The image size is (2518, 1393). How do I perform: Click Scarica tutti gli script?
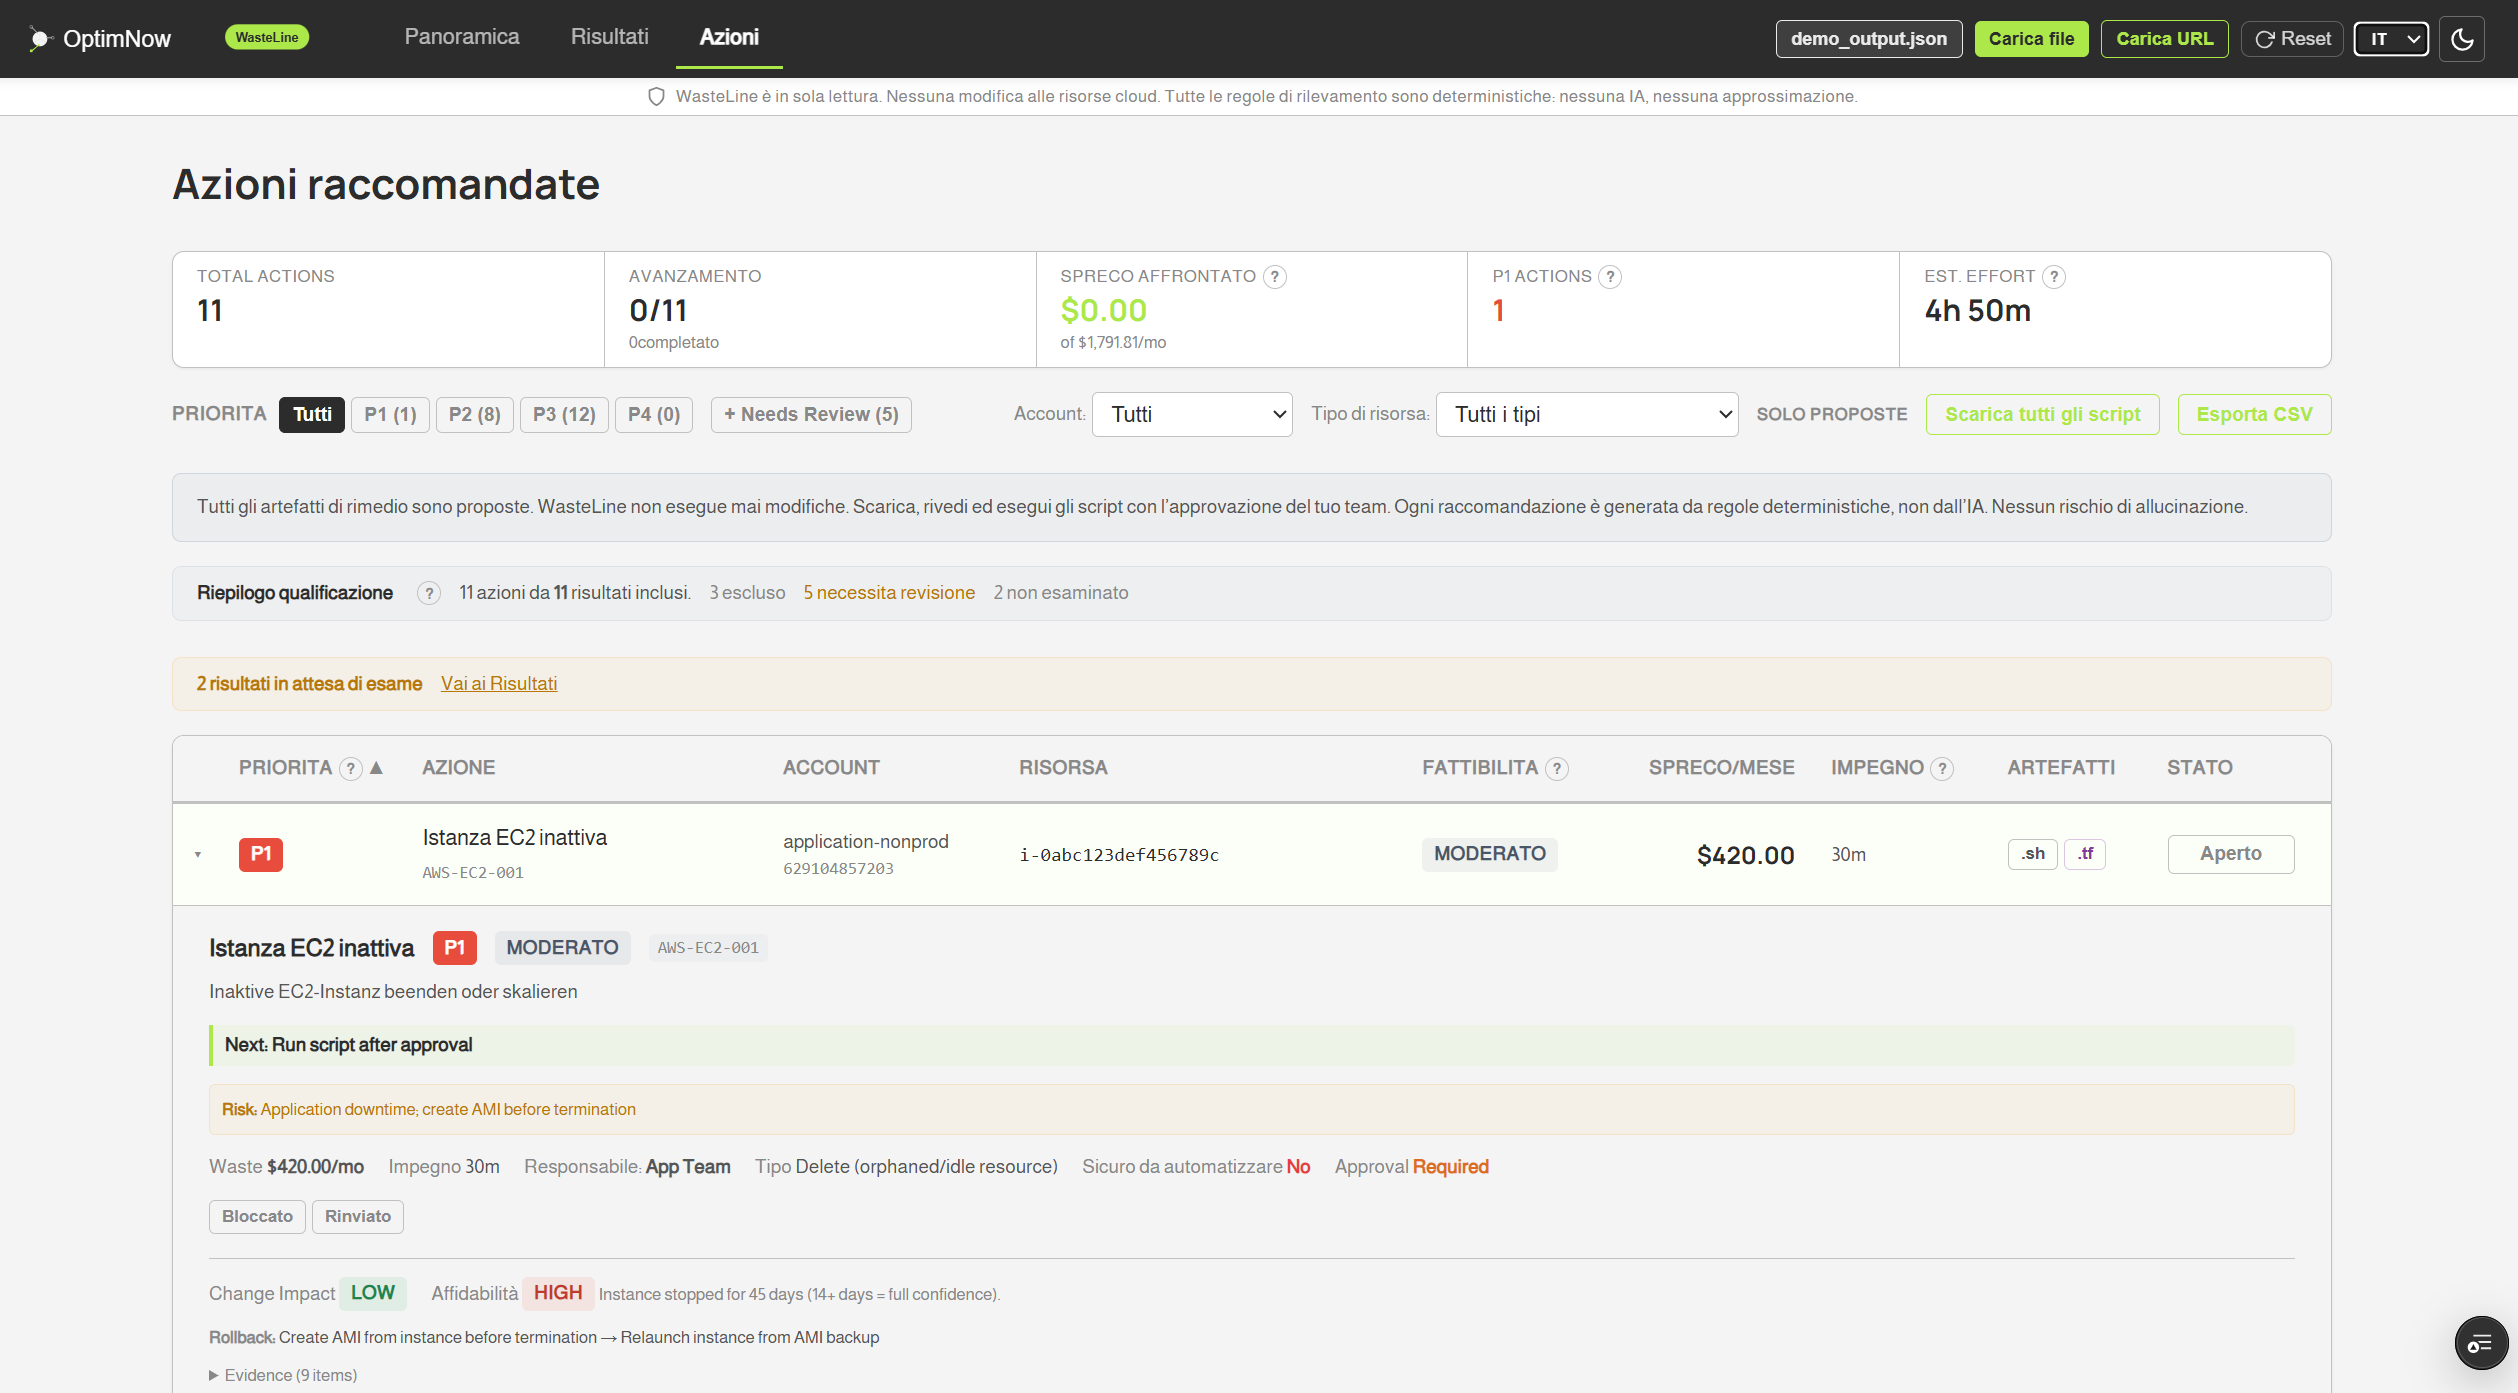[x=2042, y=414]
